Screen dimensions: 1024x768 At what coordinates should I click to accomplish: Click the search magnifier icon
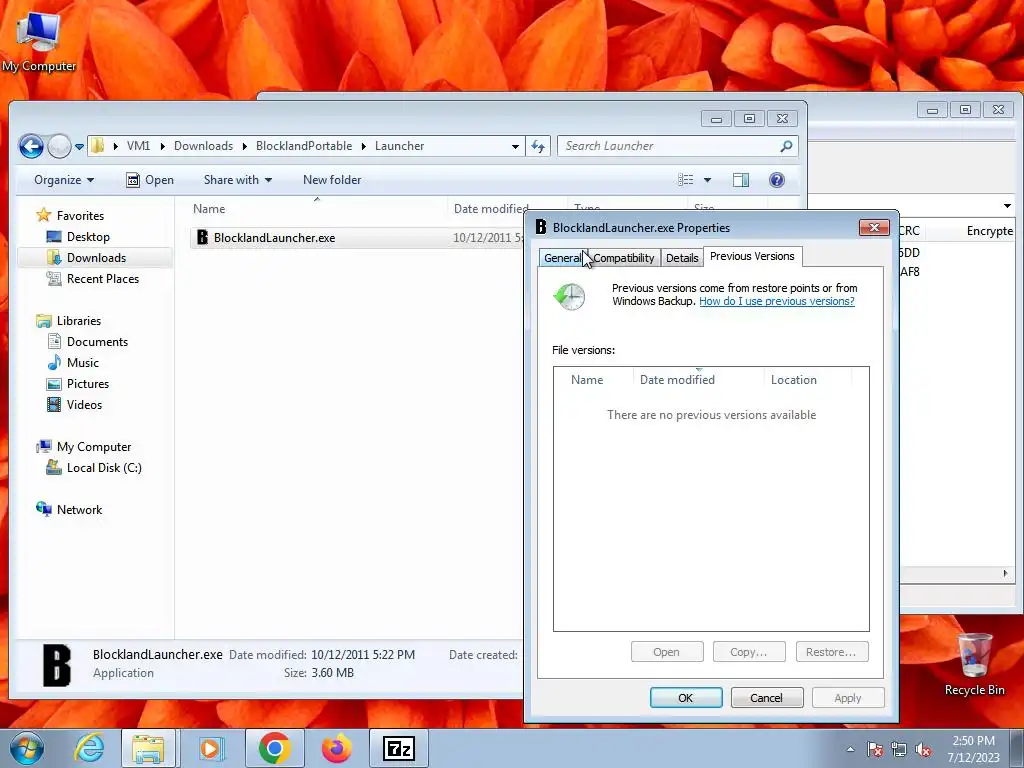tap(786, 146)
